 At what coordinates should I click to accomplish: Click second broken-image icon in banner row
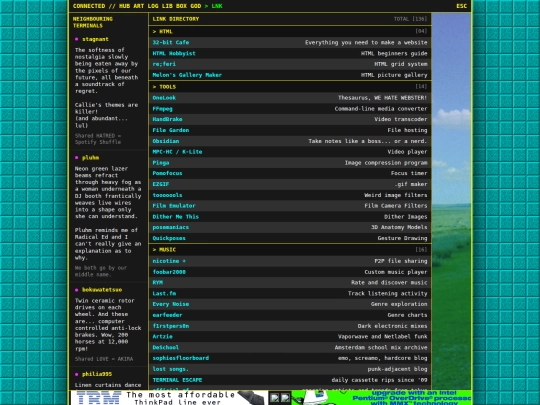pos(285,398)
